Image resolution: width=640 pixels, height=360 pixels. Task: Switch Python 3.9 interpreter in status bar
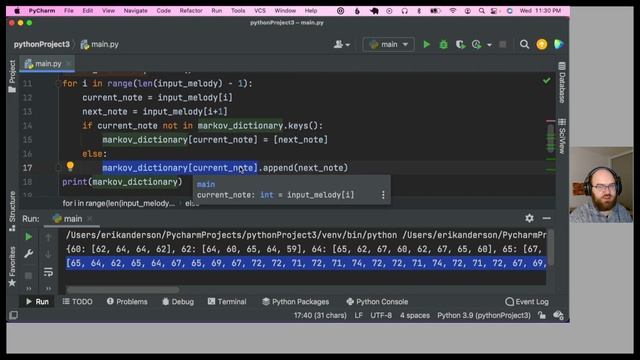pos(484,316)
